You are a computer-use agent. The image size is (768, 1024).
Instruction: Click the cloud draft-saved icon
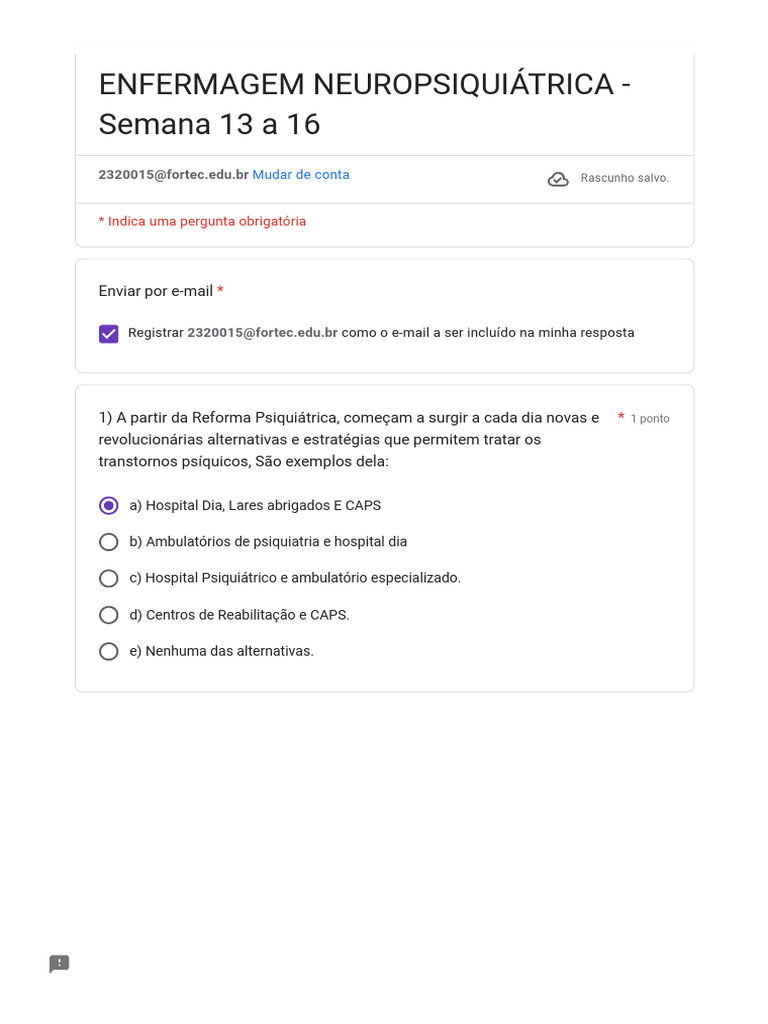pos(558,179)
